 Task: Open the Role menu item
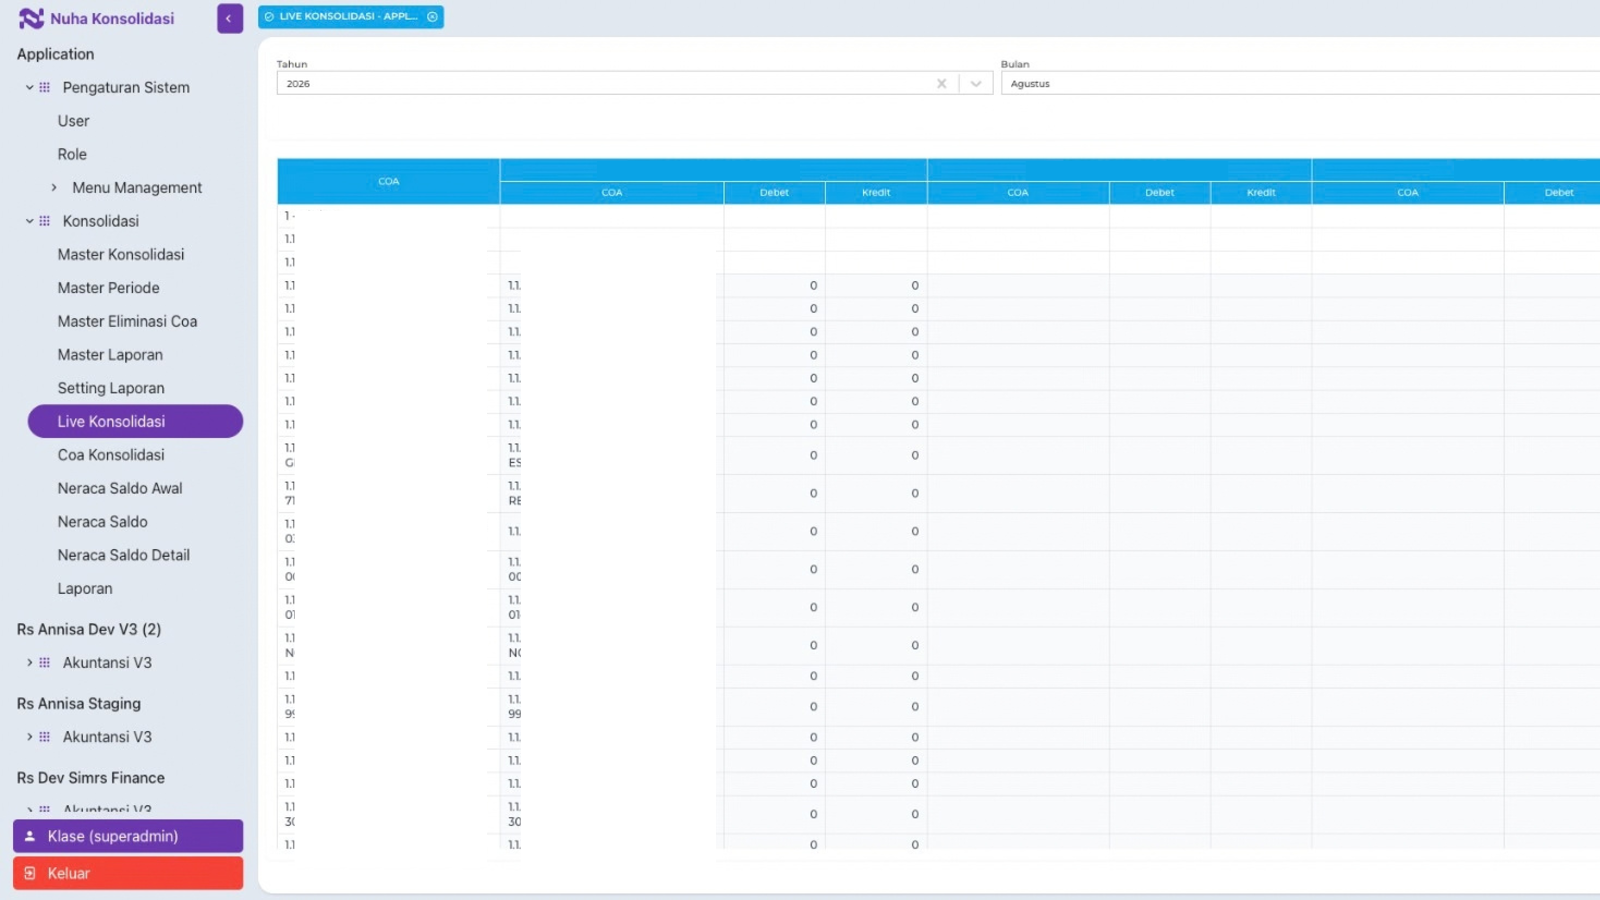(x=72, y=154)
